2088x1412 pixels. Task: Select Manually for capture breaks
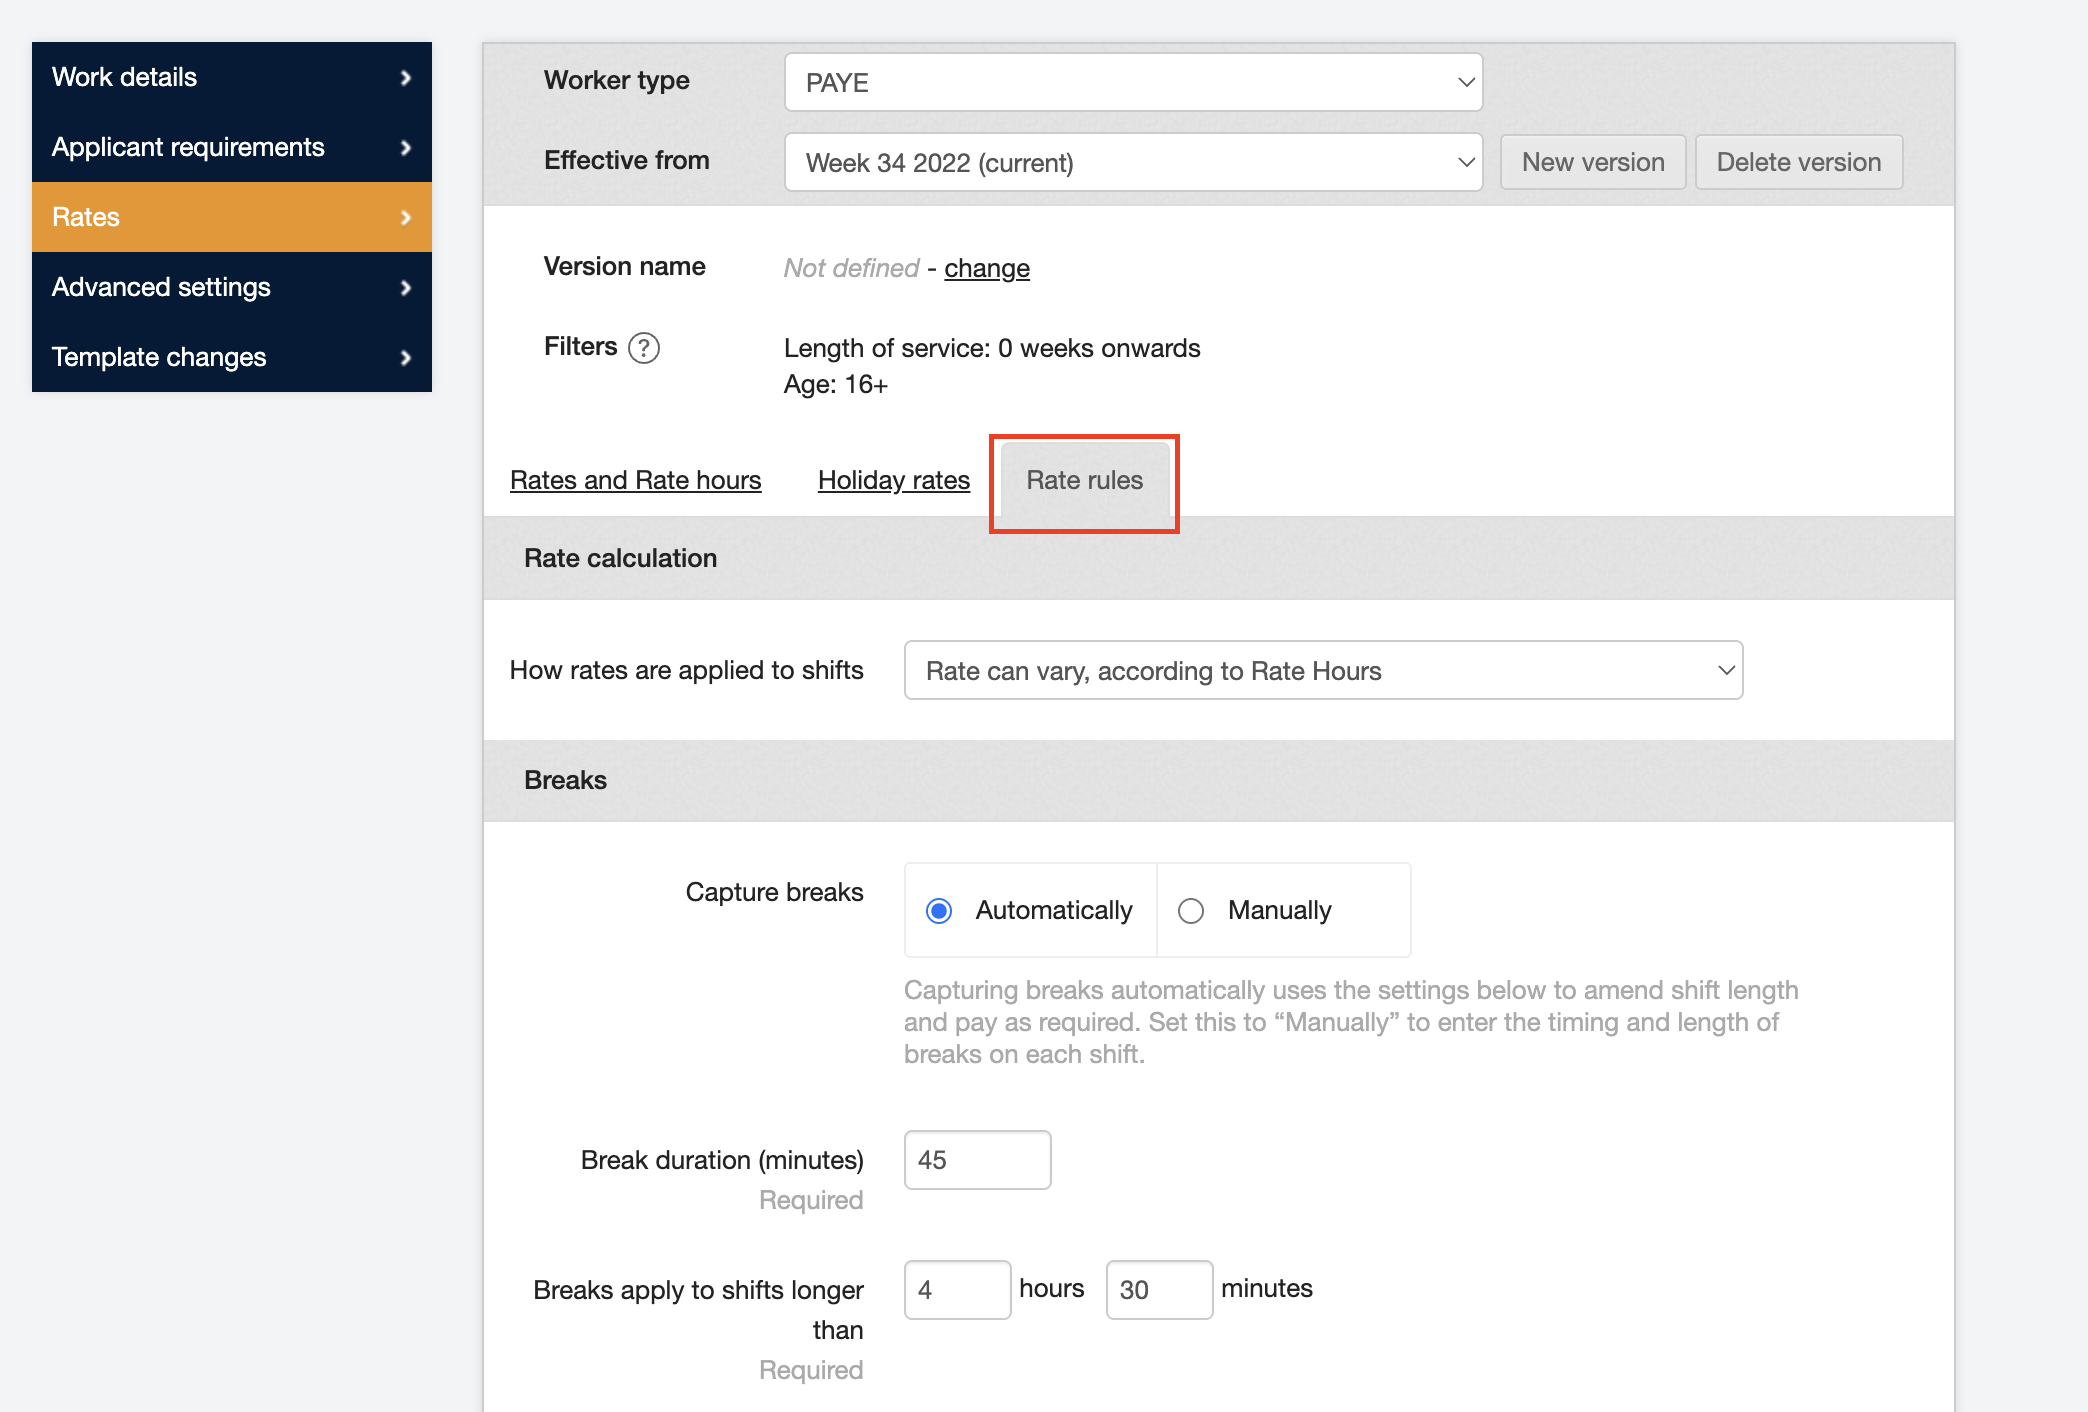(1191, 911)
